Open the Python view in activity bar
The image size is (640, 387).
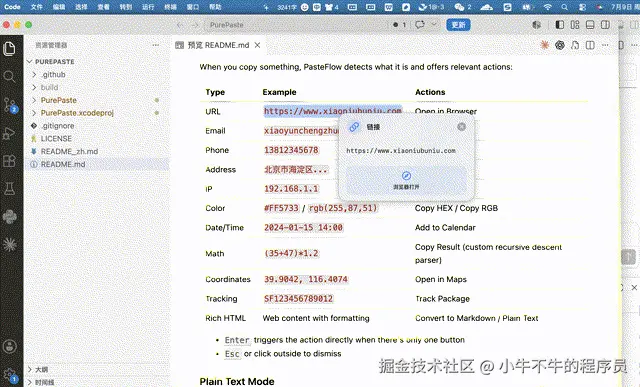coord(9,216)
